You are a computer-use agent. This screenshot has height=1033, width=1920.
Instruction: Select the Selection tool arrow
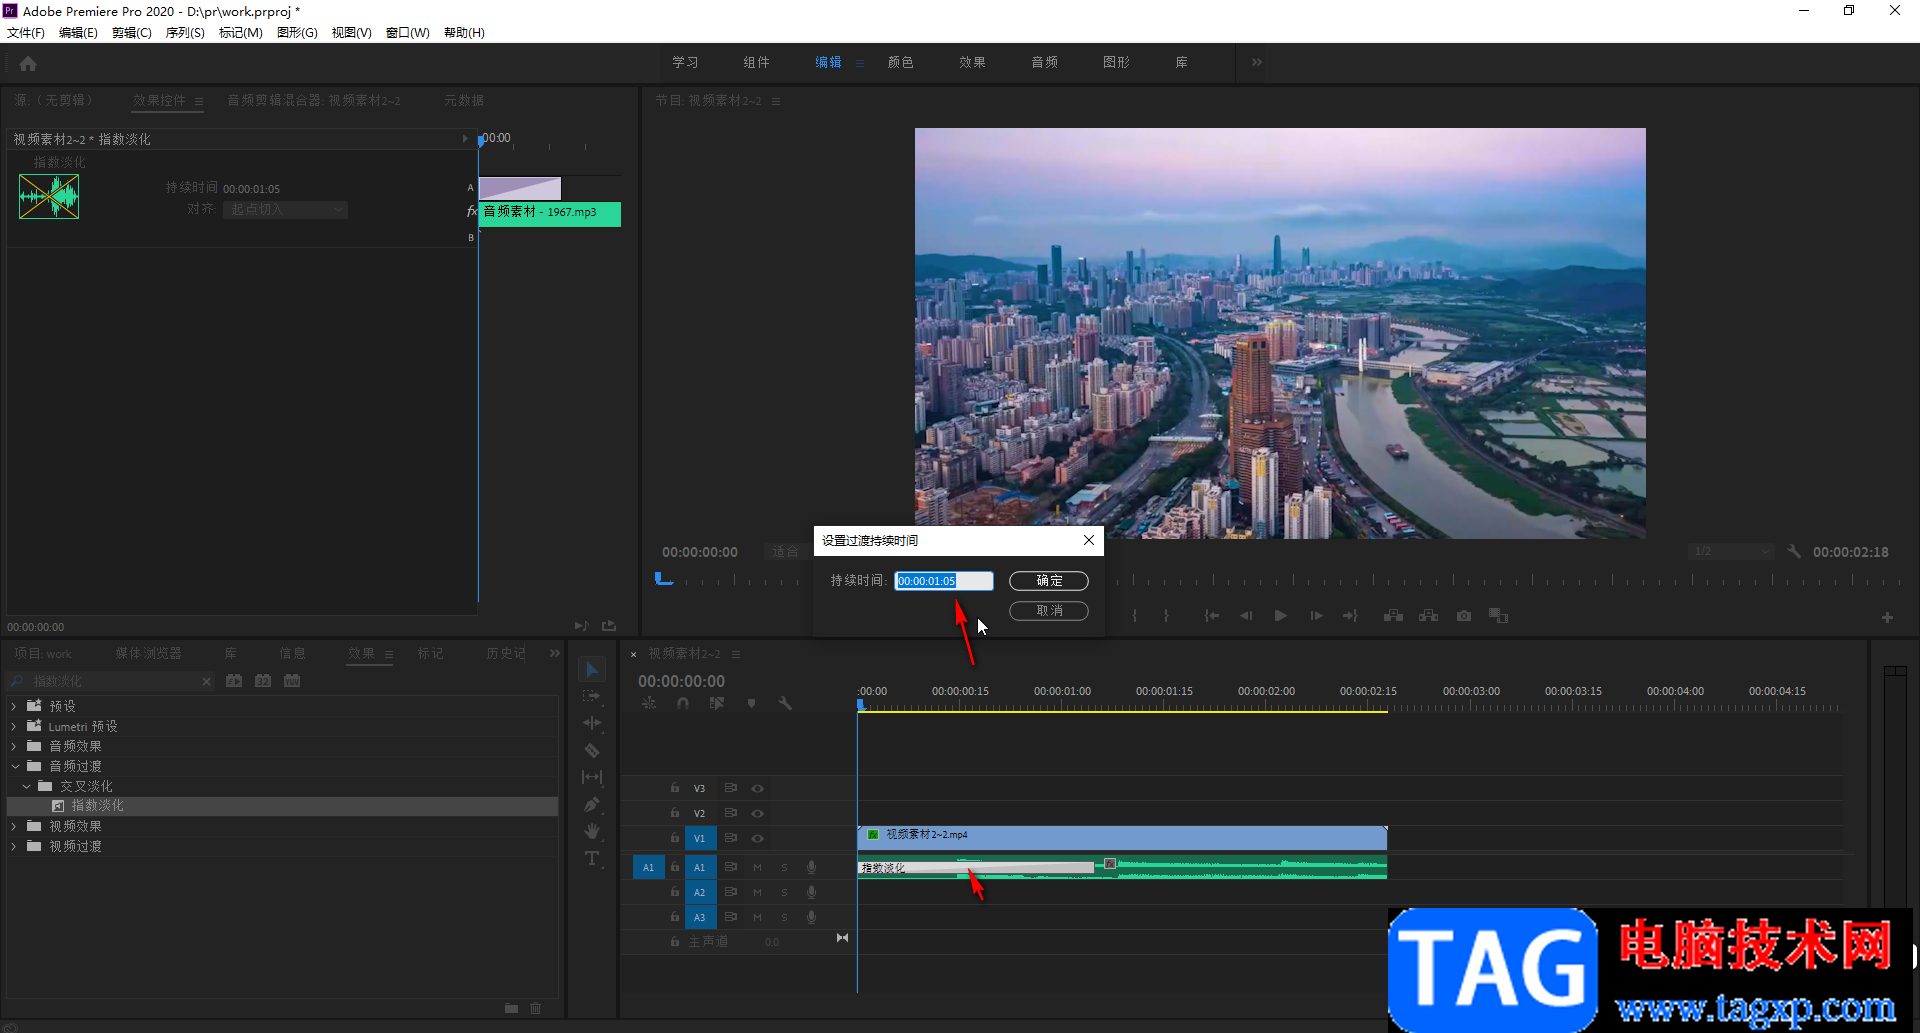pyautogui.click(x=592, y=669)
